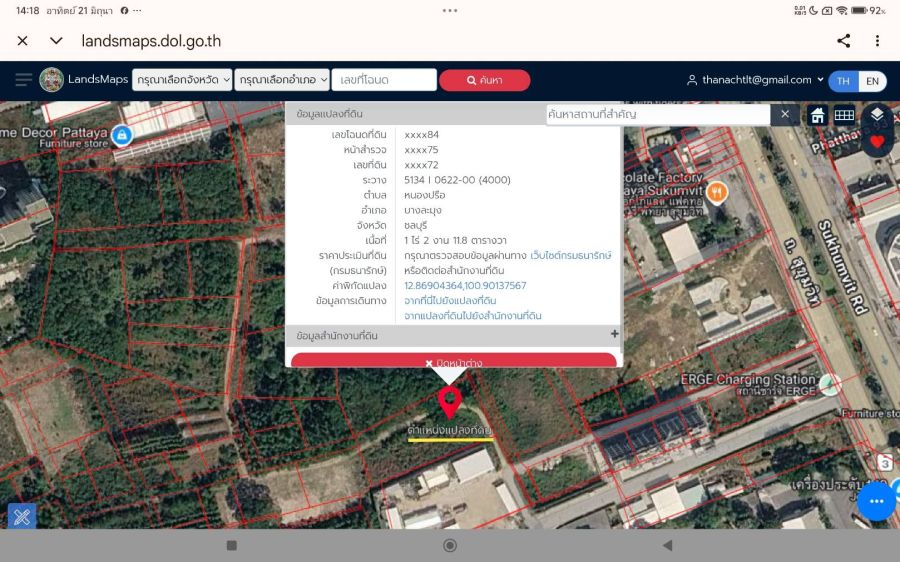Image resolution: width=900 pixels, height=562 pixels.
Task: Click the red ค้นหา search button
Action: [484, 80]
